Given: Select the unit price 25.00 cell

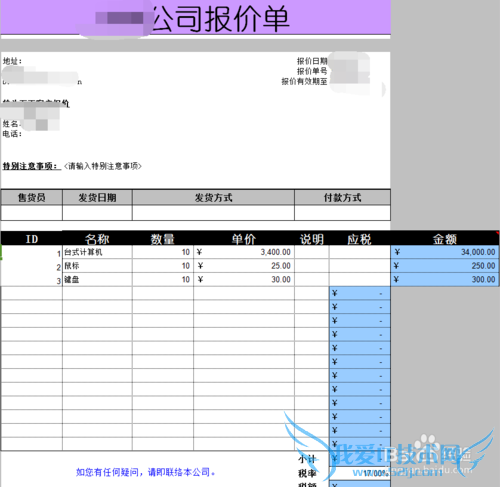Looking at the screenshot, I should click(x=244, y=266).
